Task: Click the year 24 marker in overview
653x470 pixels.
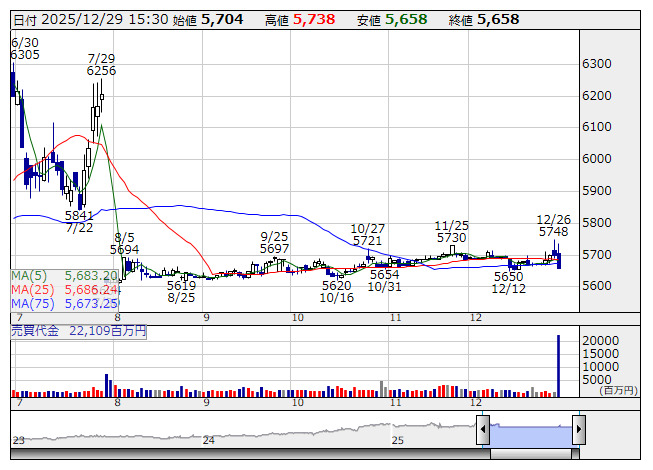Action: 208,440
